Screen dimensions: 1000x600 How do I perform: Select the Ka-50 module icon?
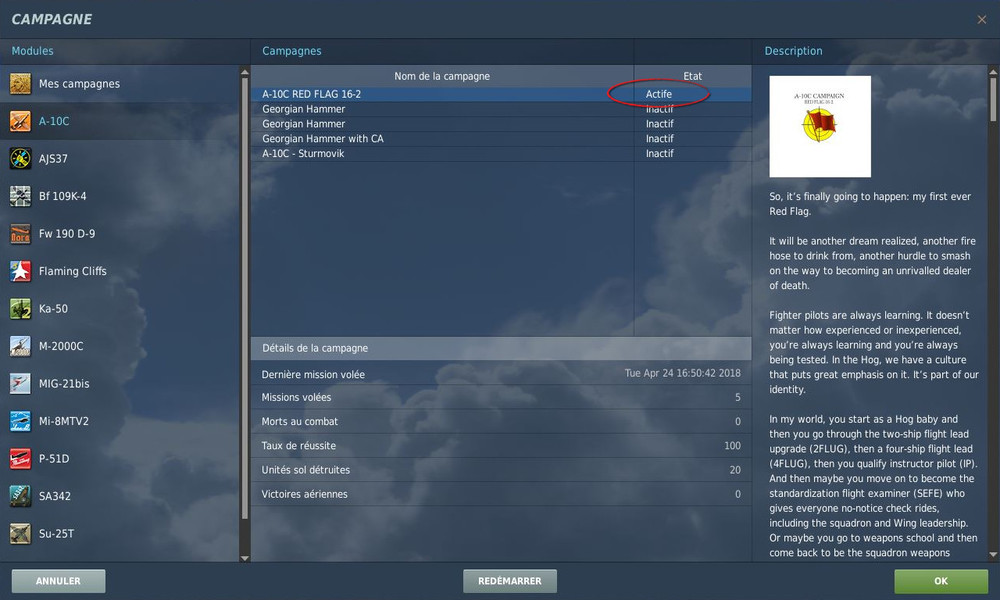[x=20, y=309]
